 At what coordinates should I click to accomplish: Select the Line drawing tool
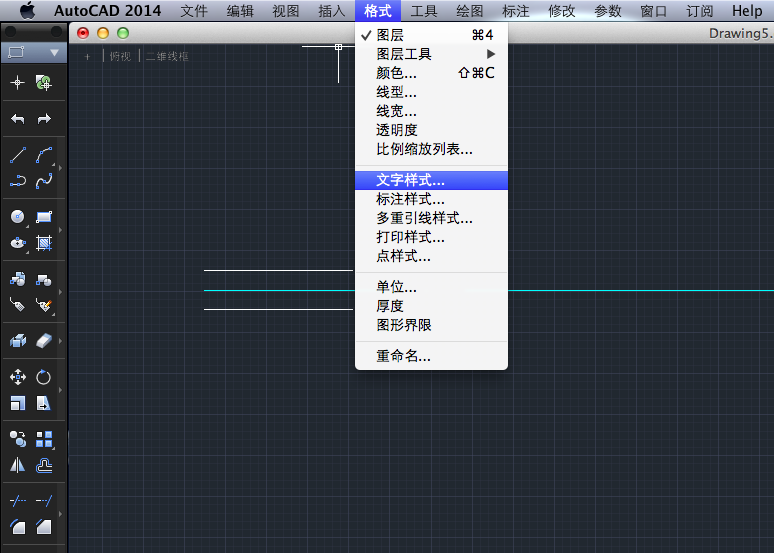(18, 155)
